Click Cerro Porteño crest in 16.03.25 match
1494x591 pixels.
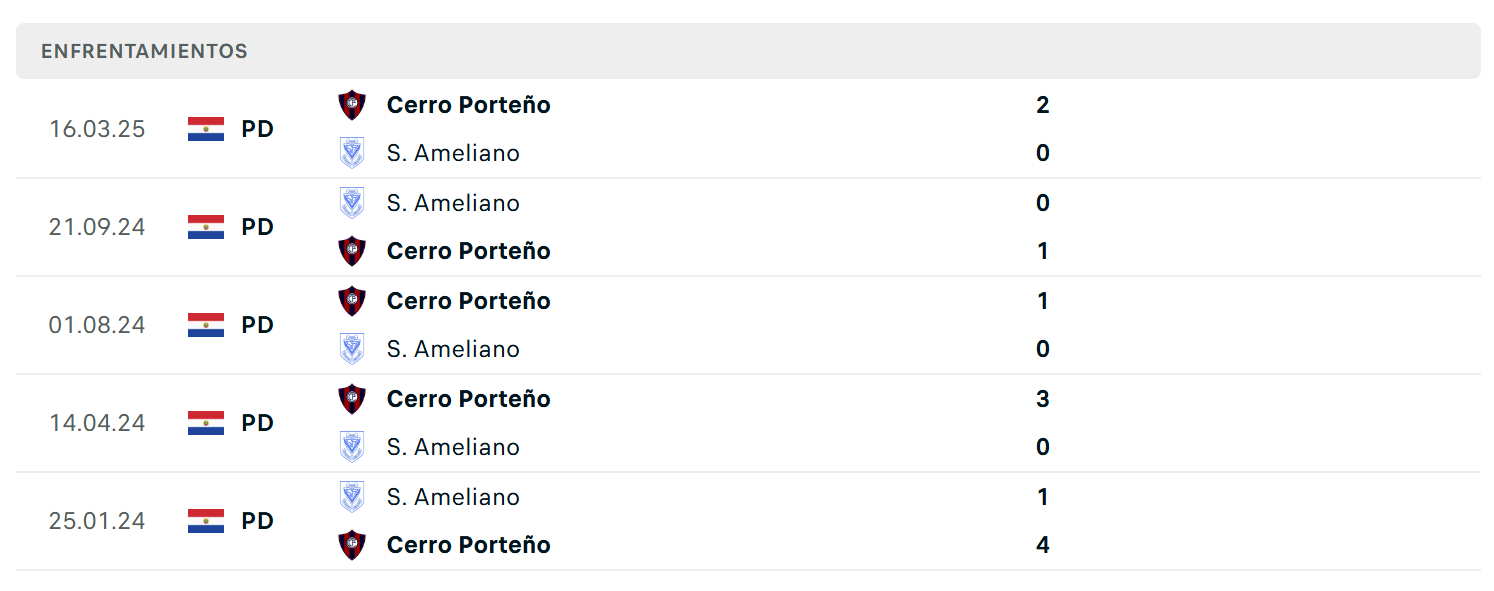click(x=352, y=105)
